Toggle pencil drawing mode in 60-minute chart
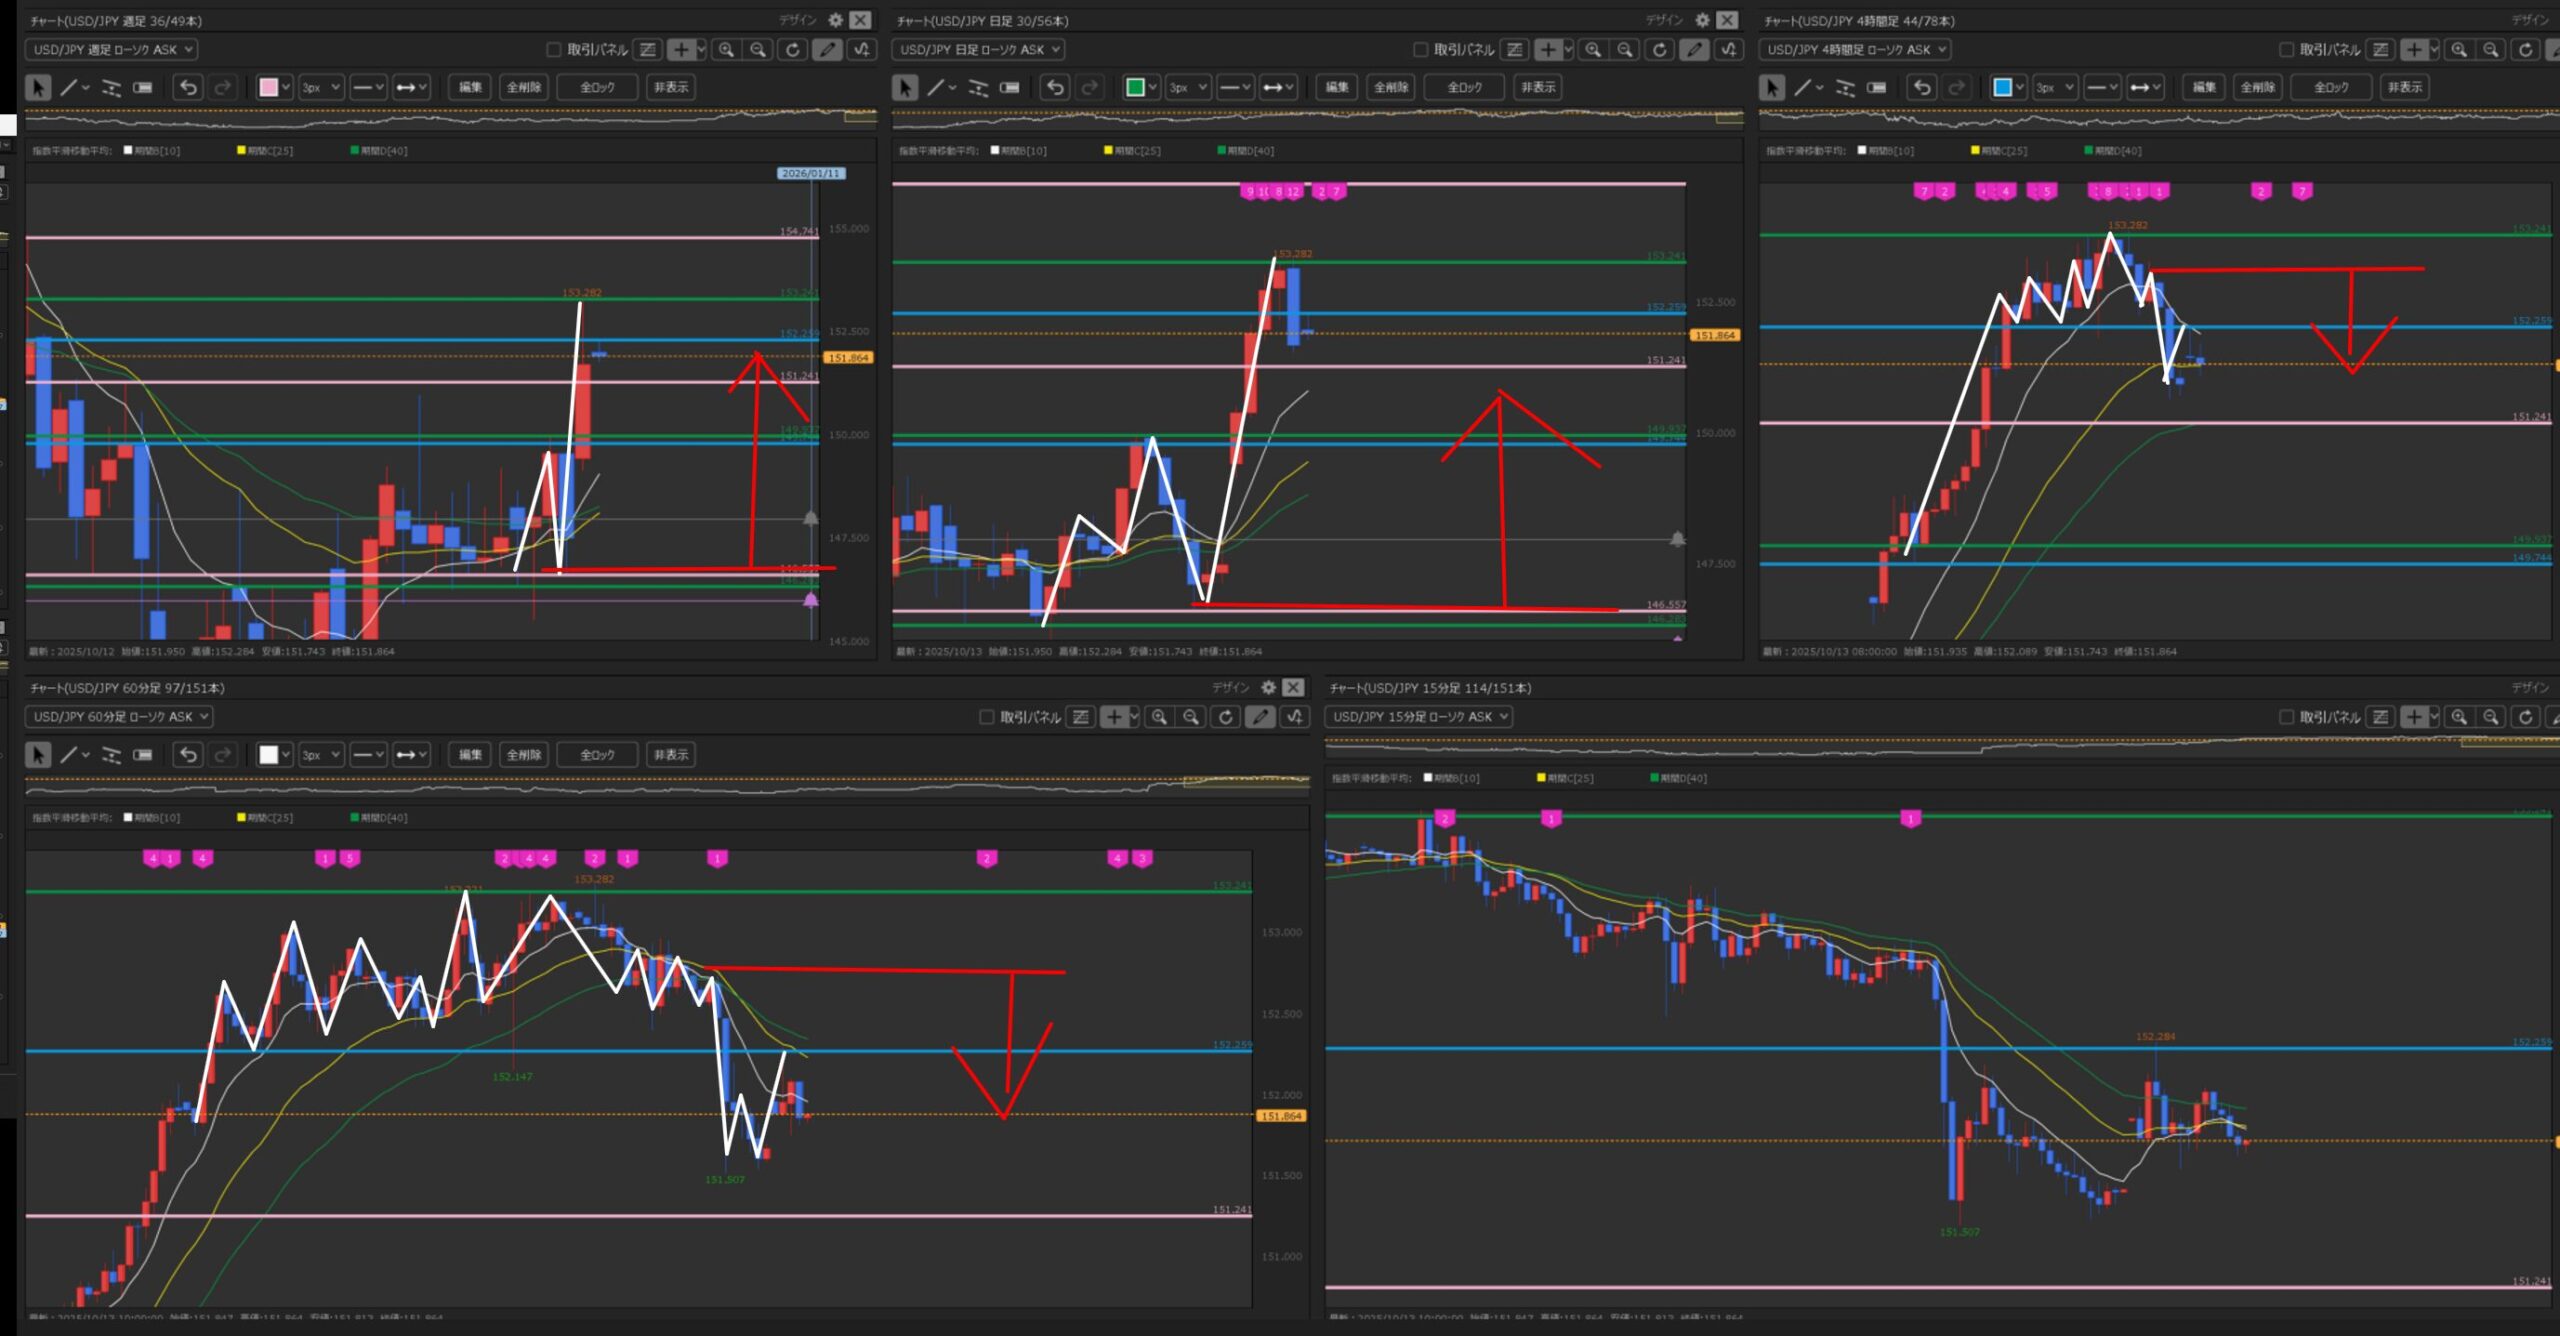Viewport: 2560px width, 1336px height. pyautogui.click(x=1261, y=716)
